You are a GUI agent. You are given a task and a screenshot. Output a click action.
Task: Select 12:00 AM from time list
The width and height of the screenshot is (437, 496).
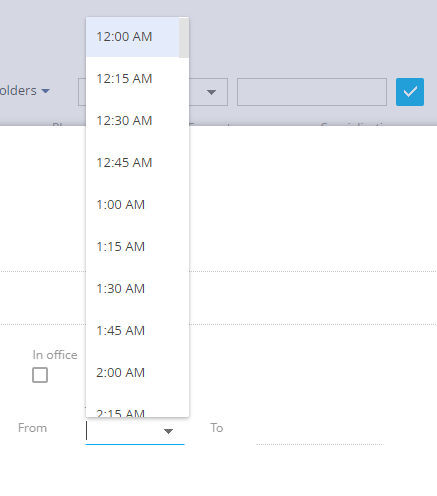tap(133, 37)
